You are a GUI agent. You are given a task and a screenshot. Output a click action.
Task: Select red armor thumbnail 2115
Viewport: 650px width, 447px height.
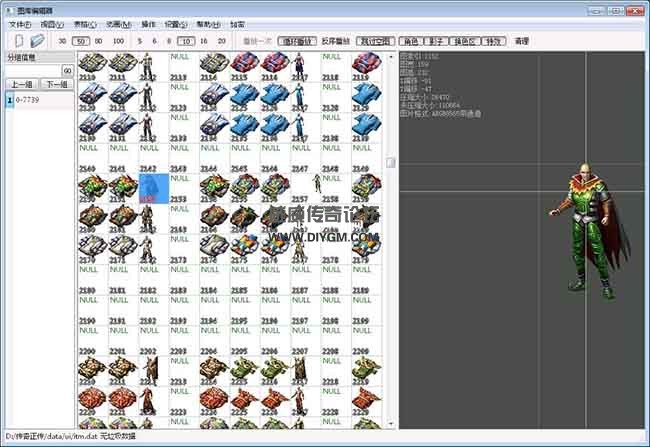tap(245, 67)
